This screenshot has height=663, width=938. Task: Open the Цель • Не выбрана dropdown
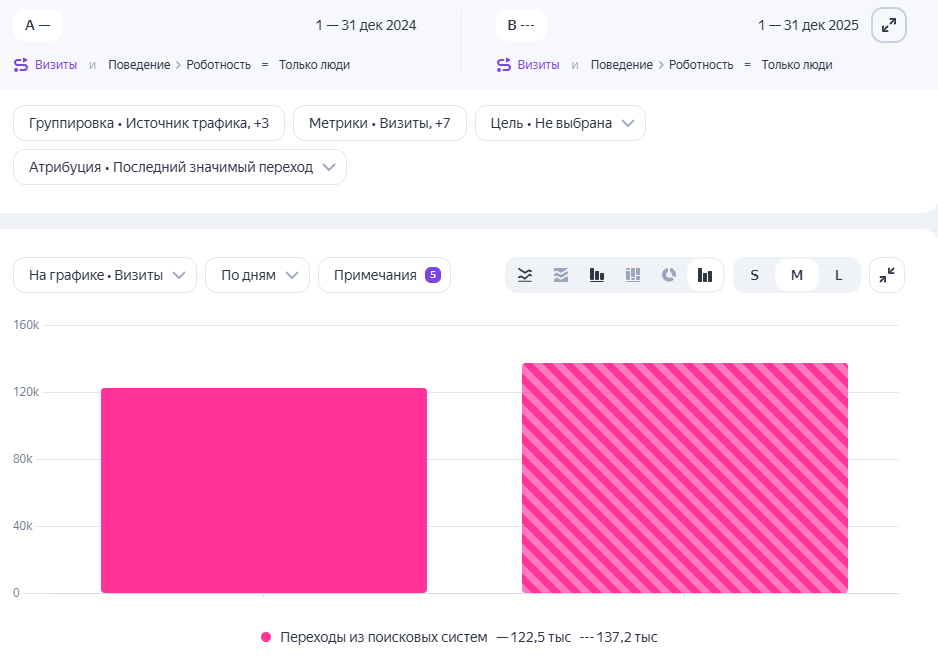tap(561, 123)
